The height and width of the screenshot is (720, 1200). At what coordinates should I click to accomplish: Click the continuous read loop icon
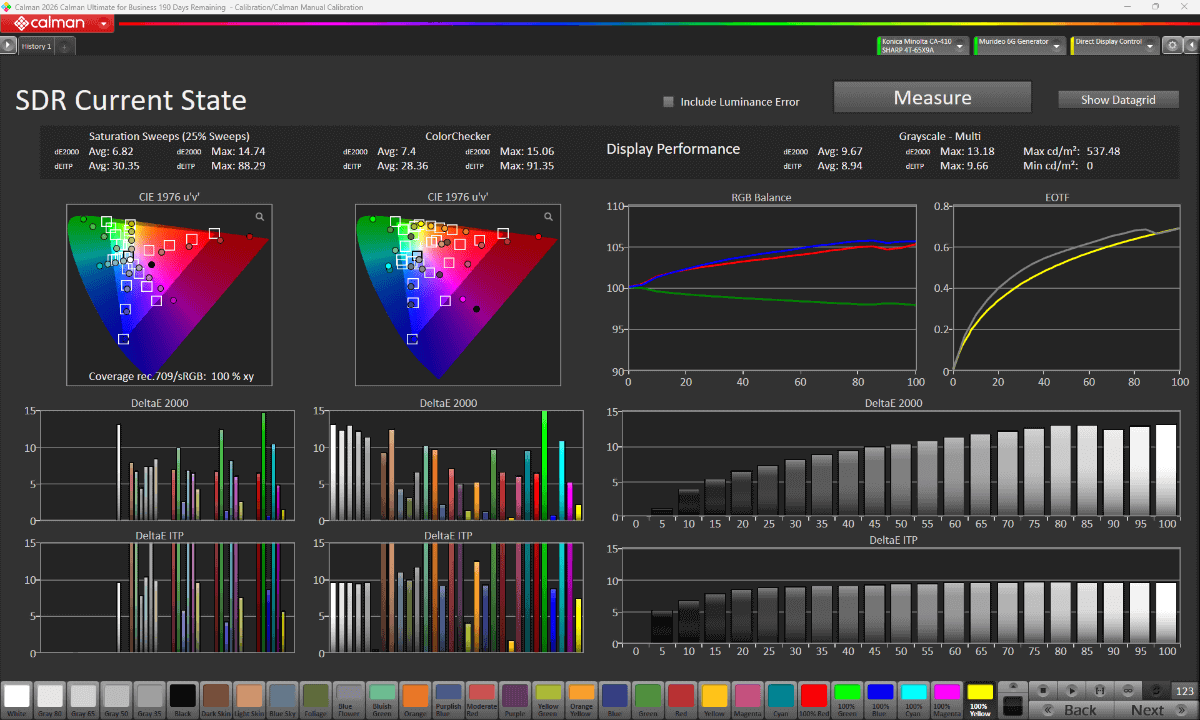click(x=1128, y=691)
